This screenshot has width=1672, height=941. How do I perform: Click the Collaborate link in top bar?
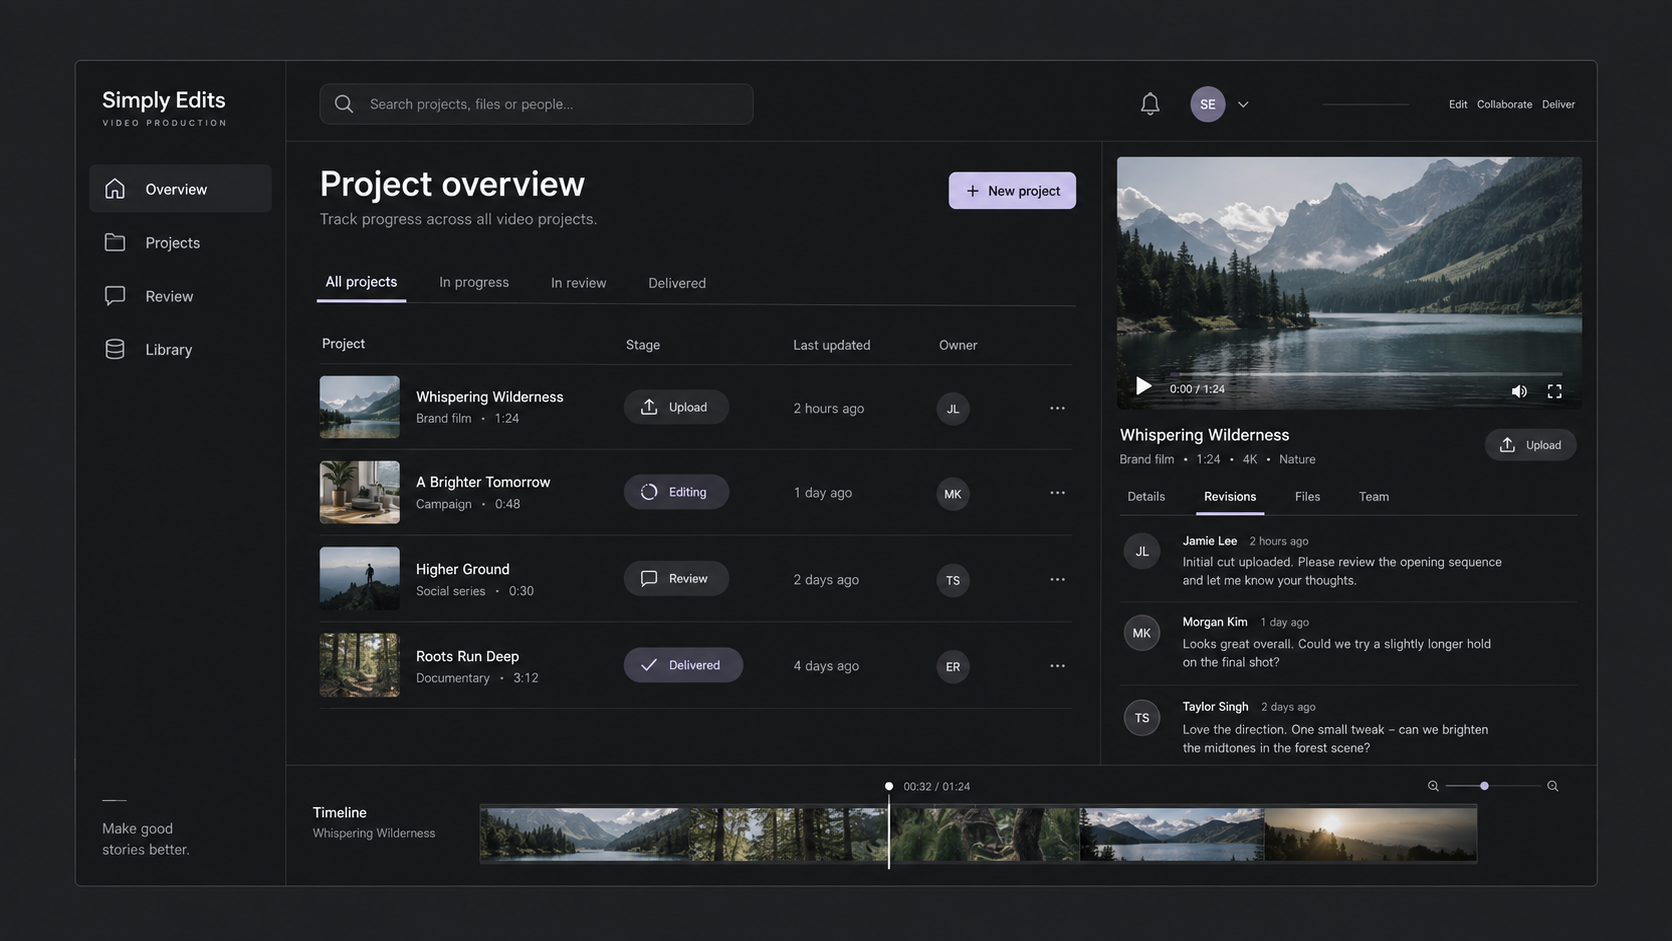pos(1504,104)
